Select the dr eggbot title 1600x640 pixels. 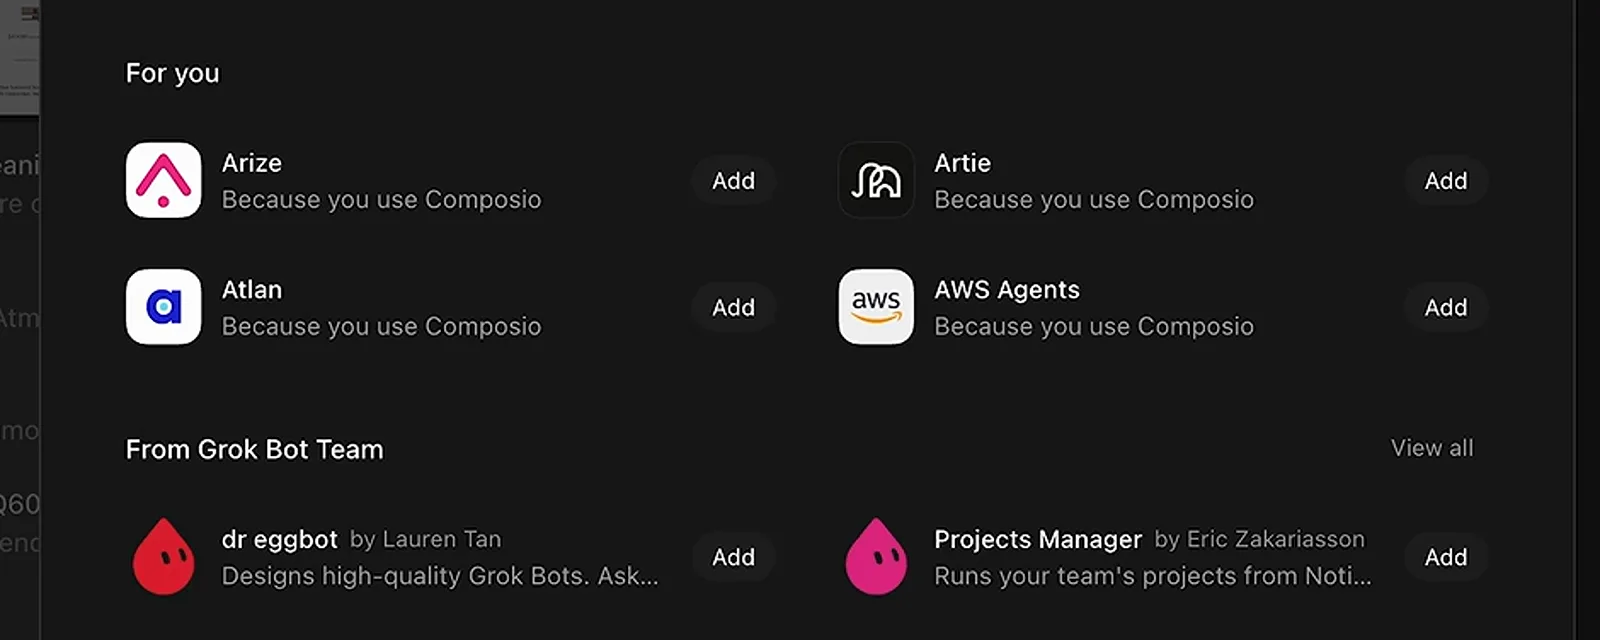(x=280, y=540)
